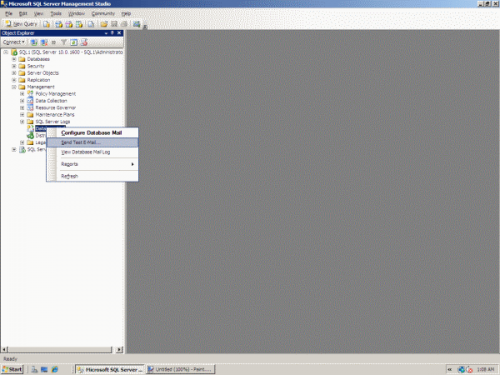Click the Object Explorer auto-hide pin icon

[x=112, y=33]
